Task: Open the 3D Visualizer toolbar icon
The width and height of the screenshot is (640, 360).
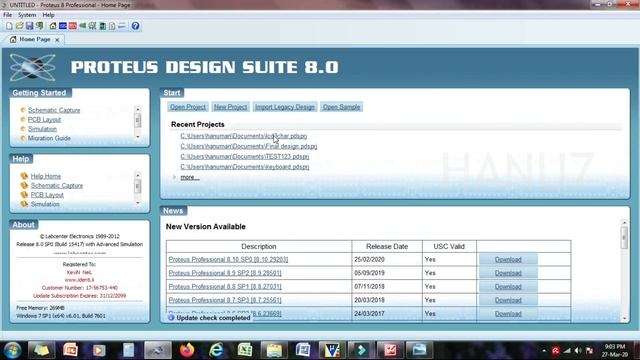Action: click(83, 26)
